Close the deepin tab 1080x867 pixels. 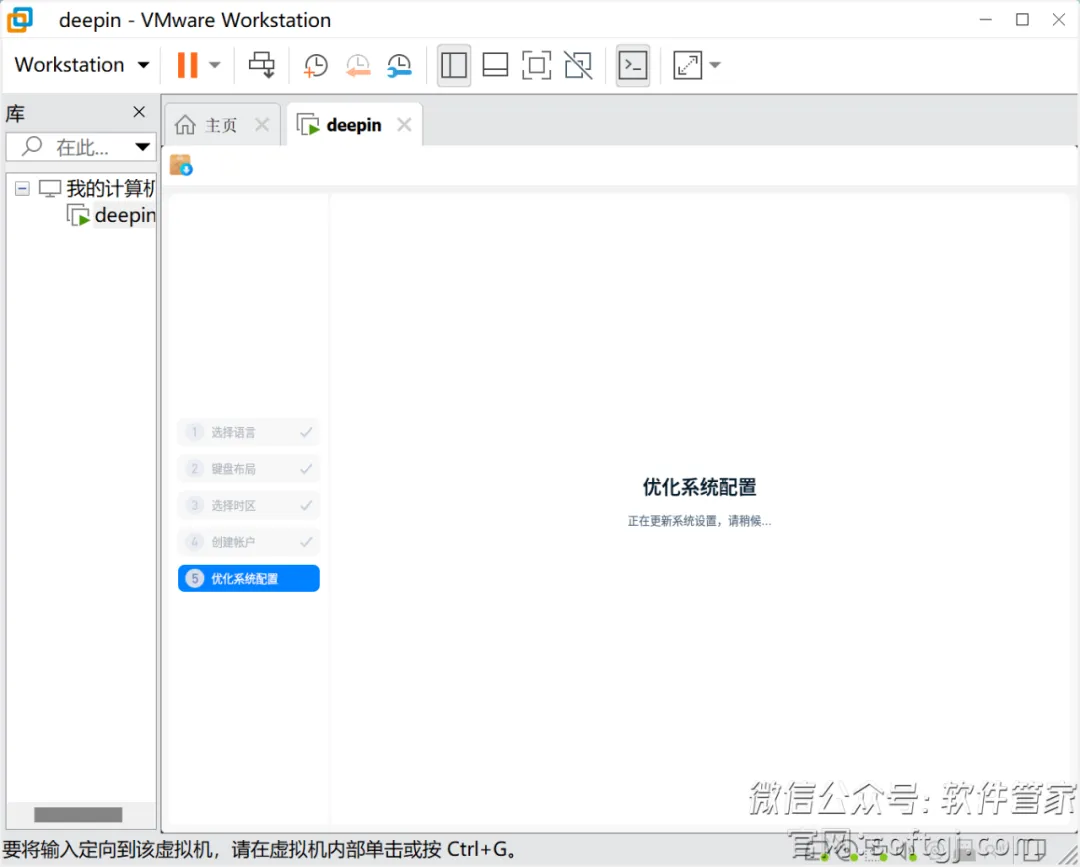click(404, 125)
